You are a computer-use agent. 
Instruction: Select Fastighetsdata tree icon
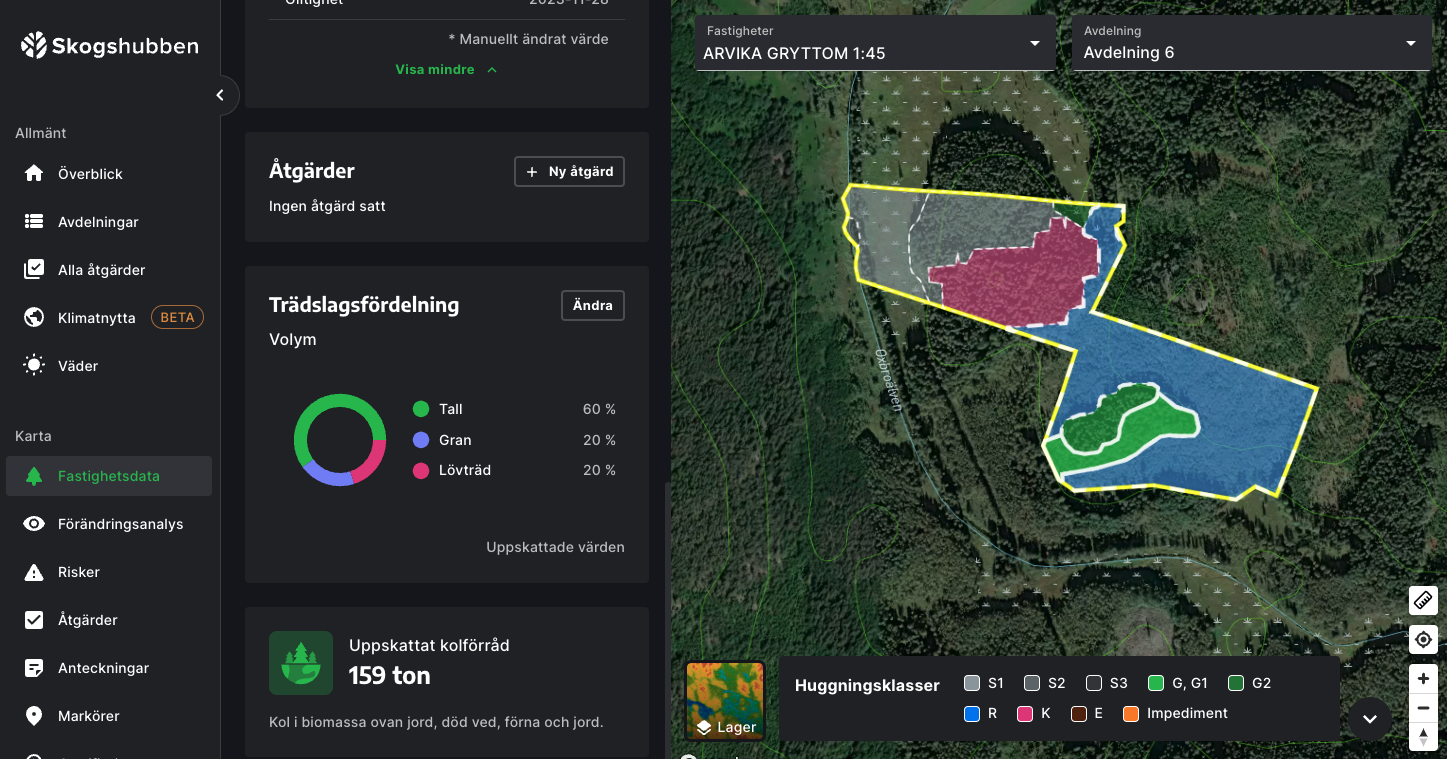point(34,476)
